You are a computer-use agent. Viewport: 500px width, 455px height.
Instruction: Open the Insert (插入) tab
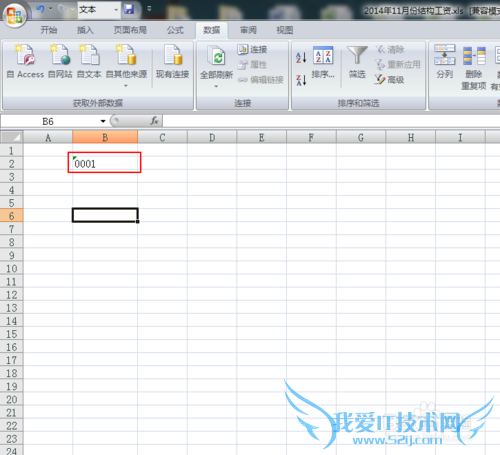(x=85, y=30)
